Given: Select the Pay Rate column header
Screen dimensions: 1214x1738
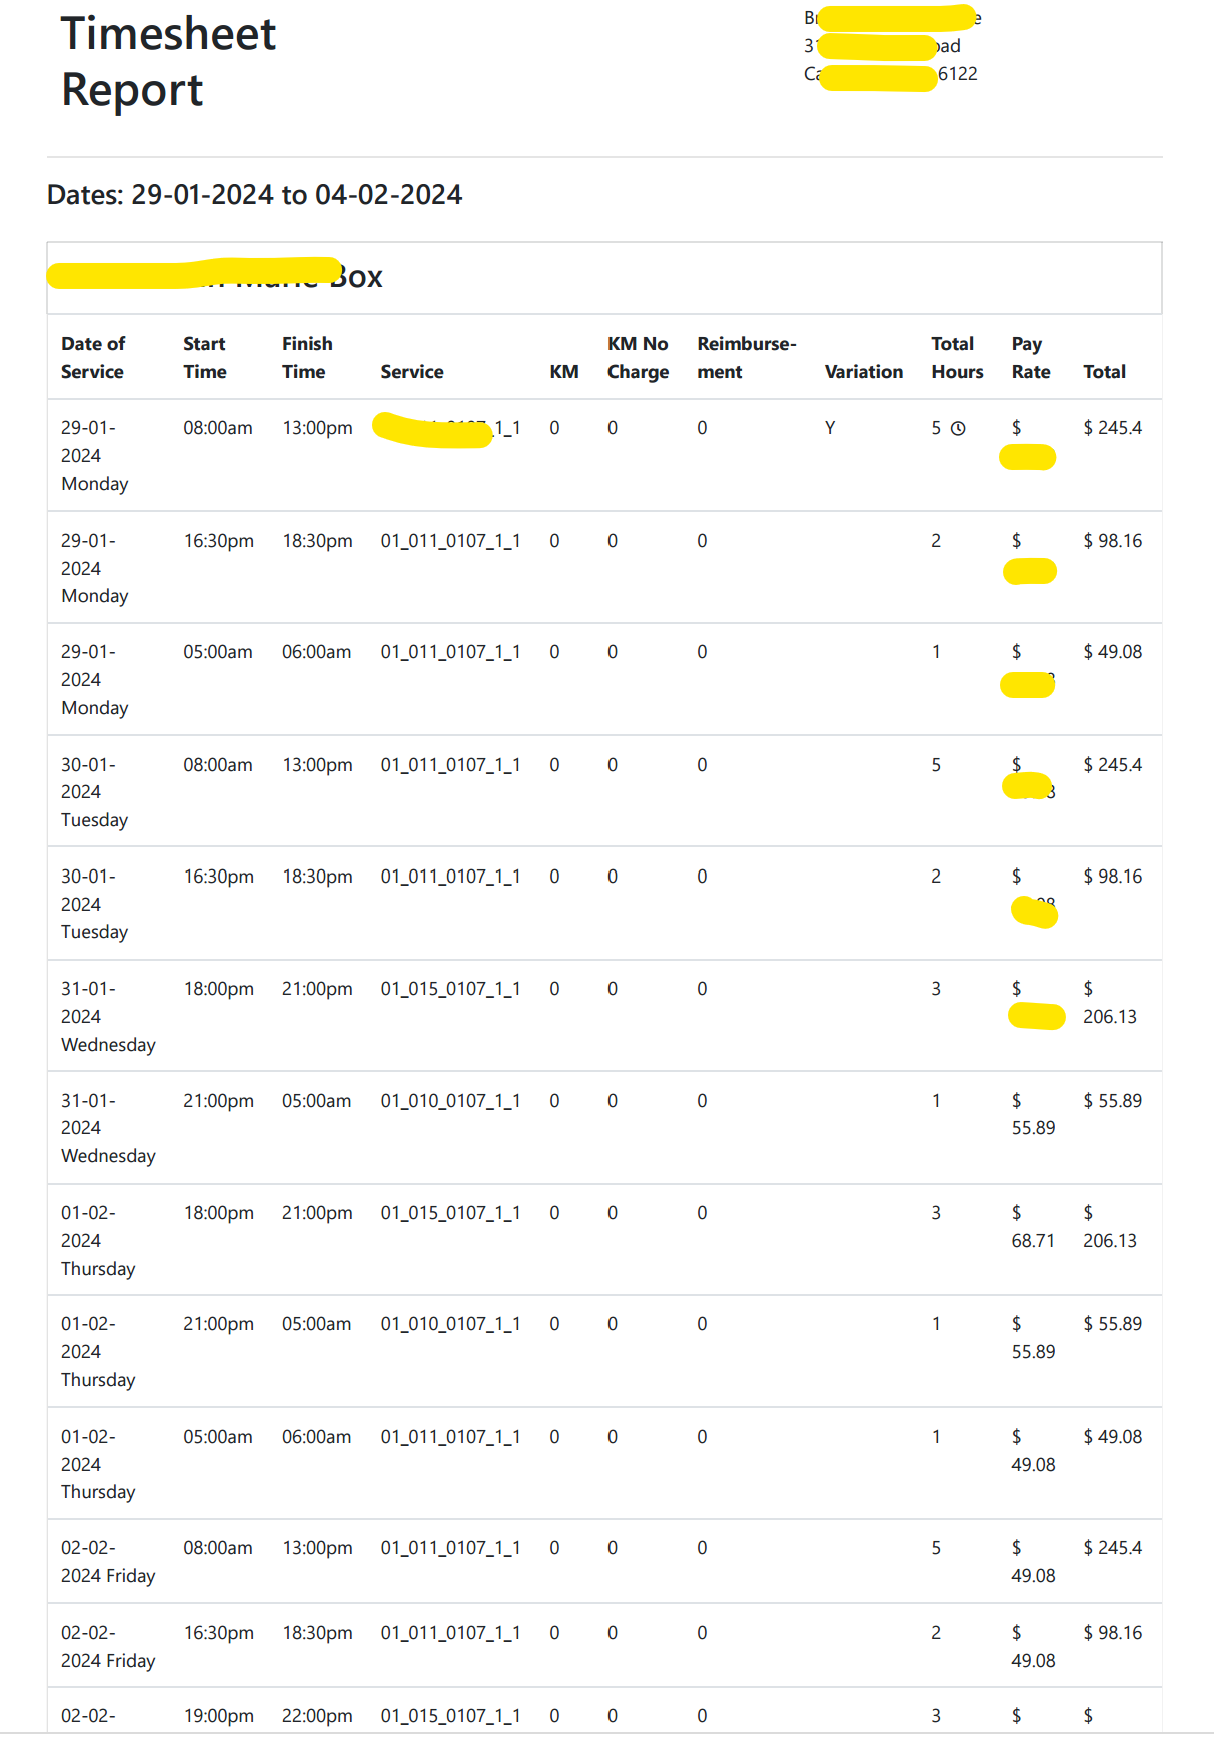Looking at the screenshot, I should [x=1030, y=358].
